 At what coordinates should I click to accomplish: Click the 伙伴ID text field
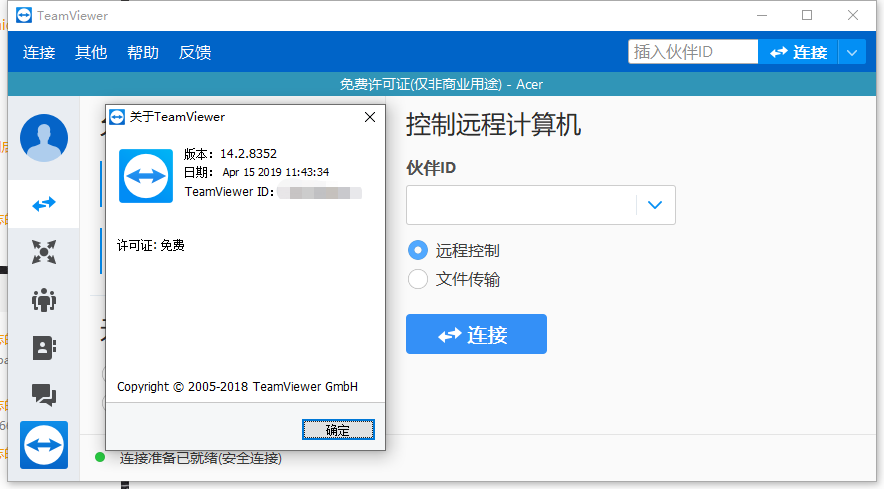pos(521,205)
